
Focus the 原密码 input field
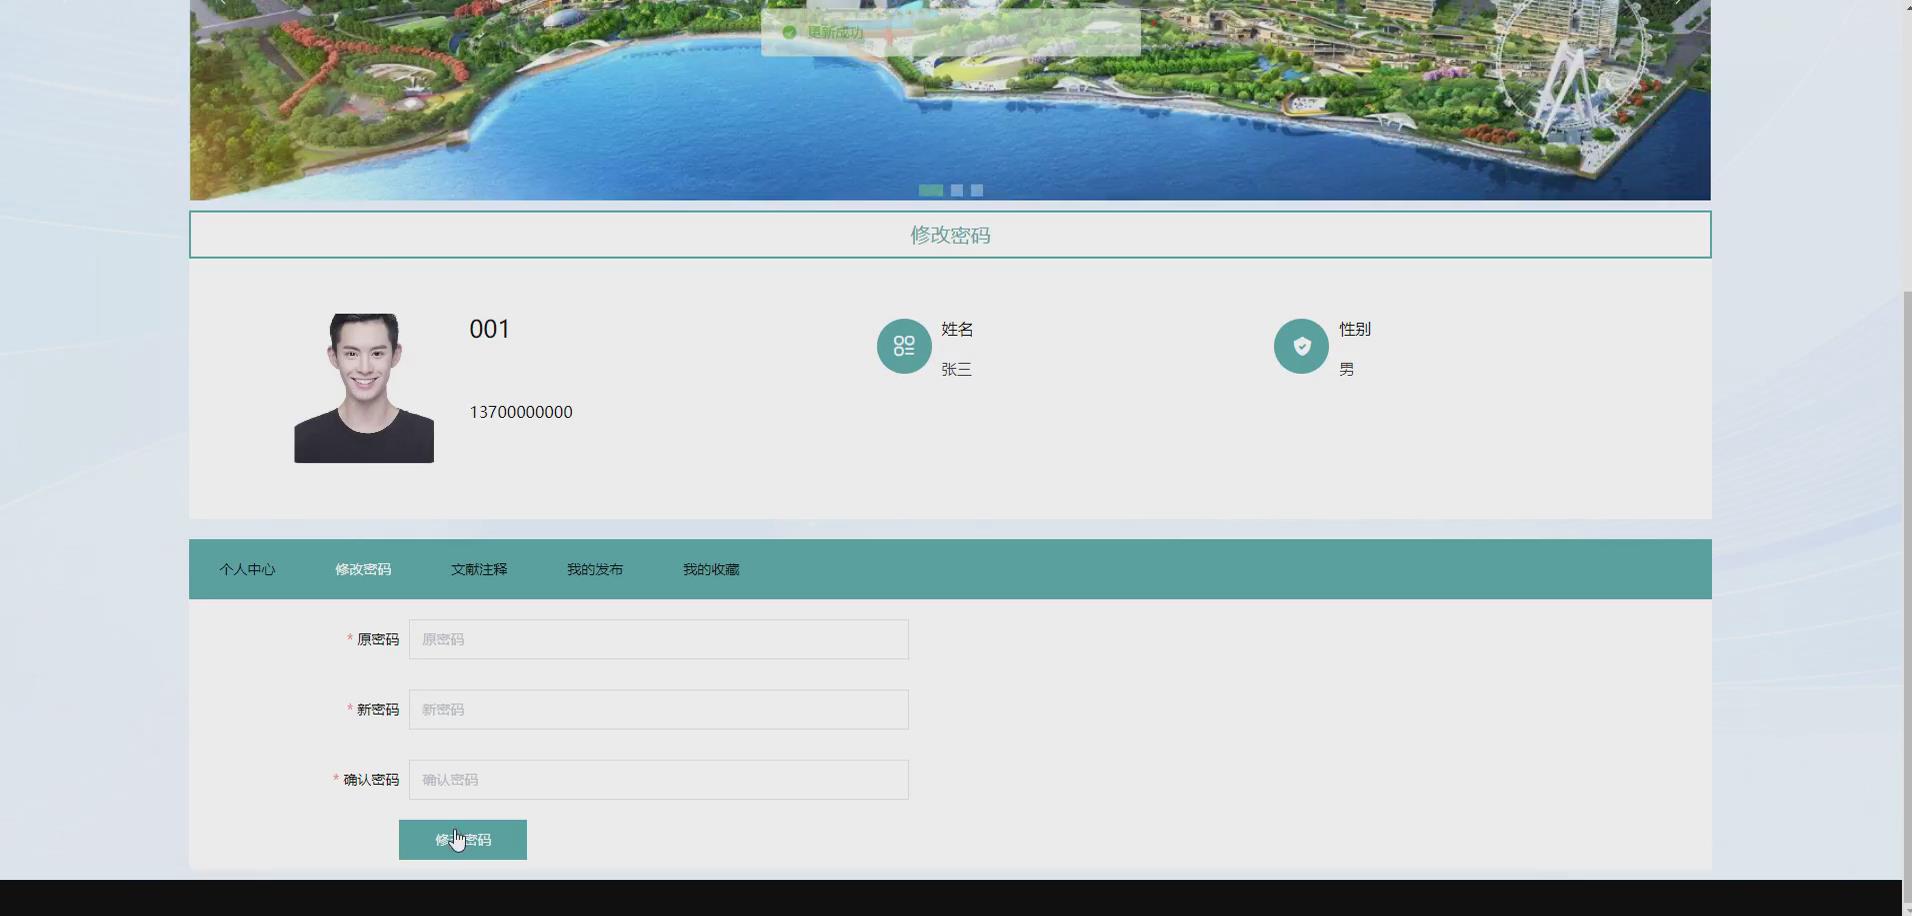coord(659,639)
